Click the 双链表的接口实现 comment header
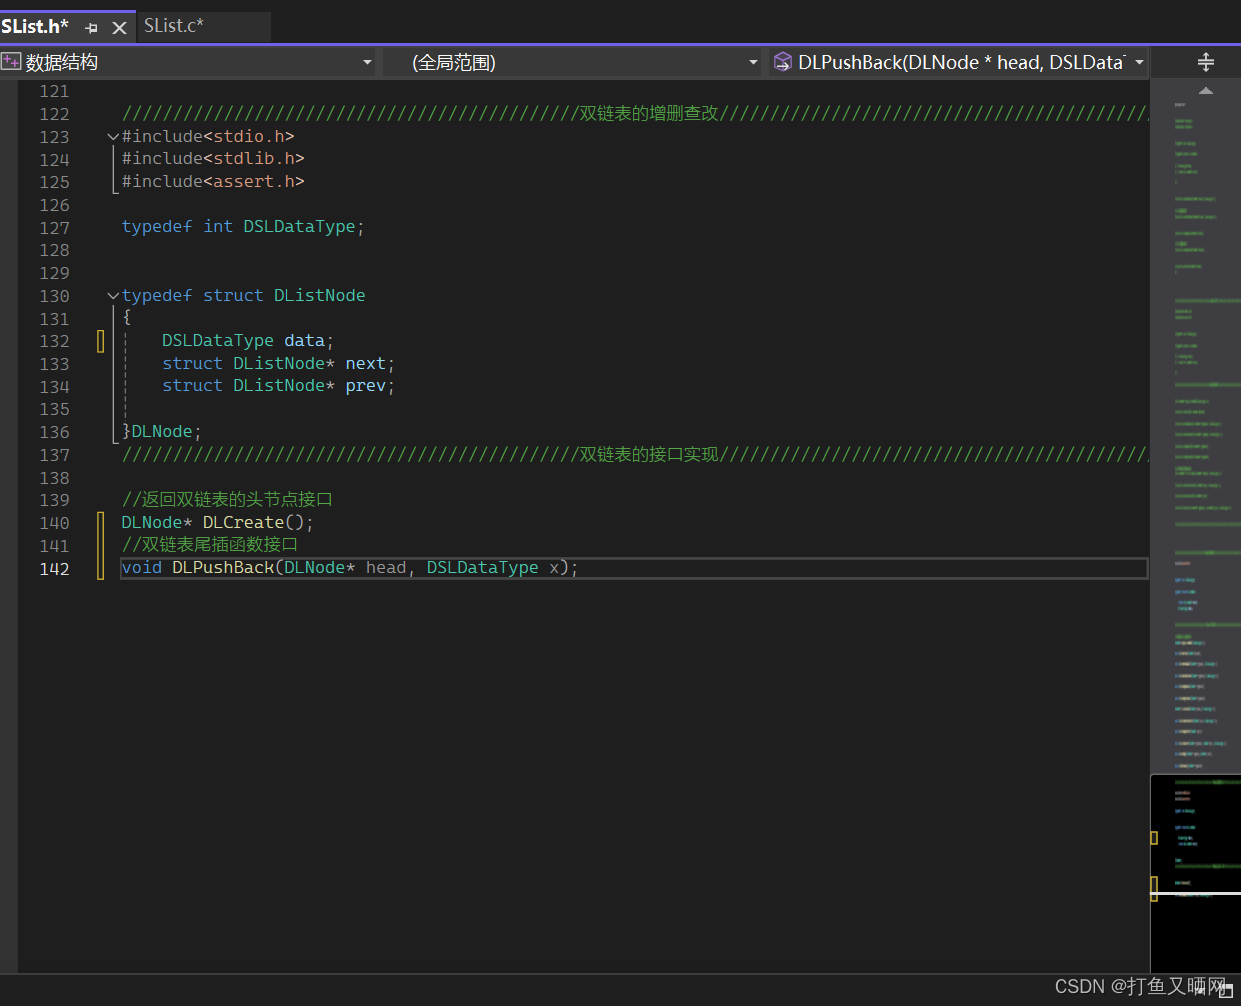The image size is (1241, 1006). (x=649, y=455)
